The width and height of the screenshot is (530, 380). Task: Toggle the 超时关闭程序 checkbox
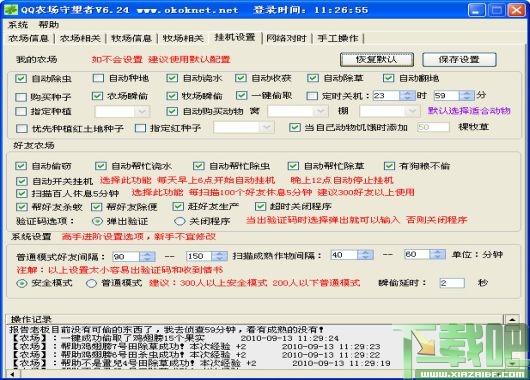pyautogui.click(x=260, y=207)
